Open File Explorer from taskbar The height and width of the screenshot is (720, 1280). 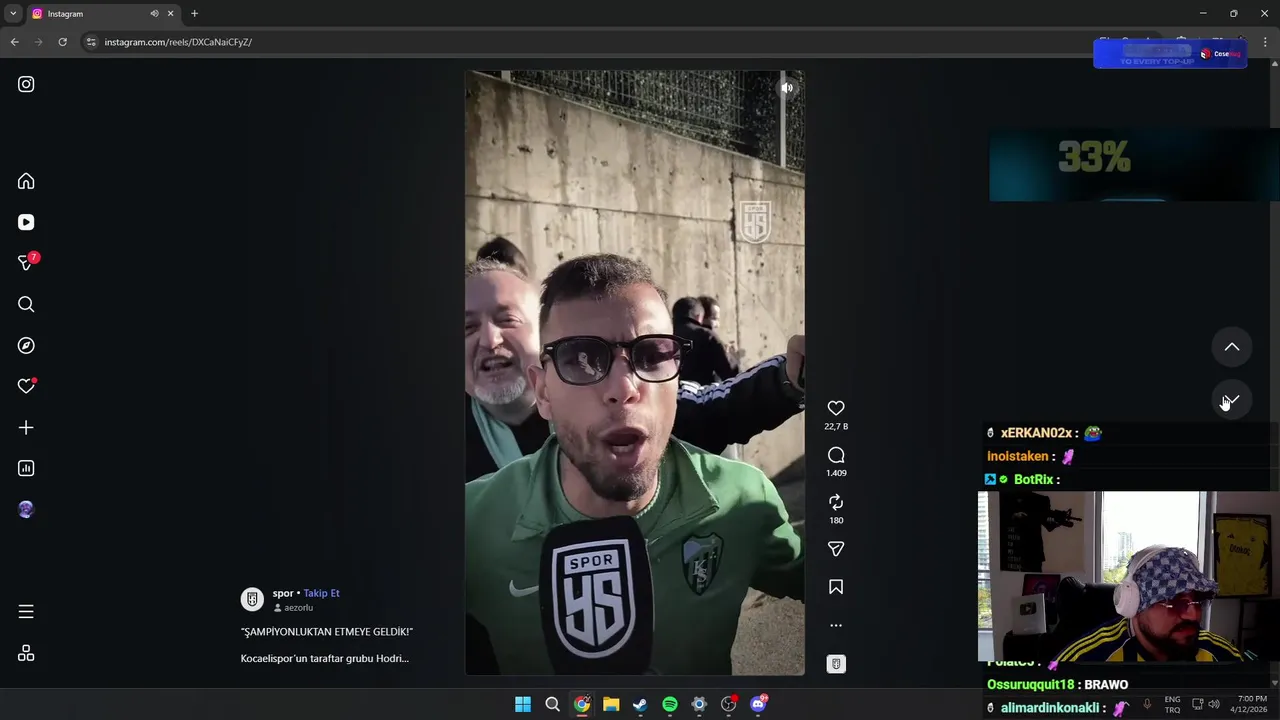pos(611,704)
